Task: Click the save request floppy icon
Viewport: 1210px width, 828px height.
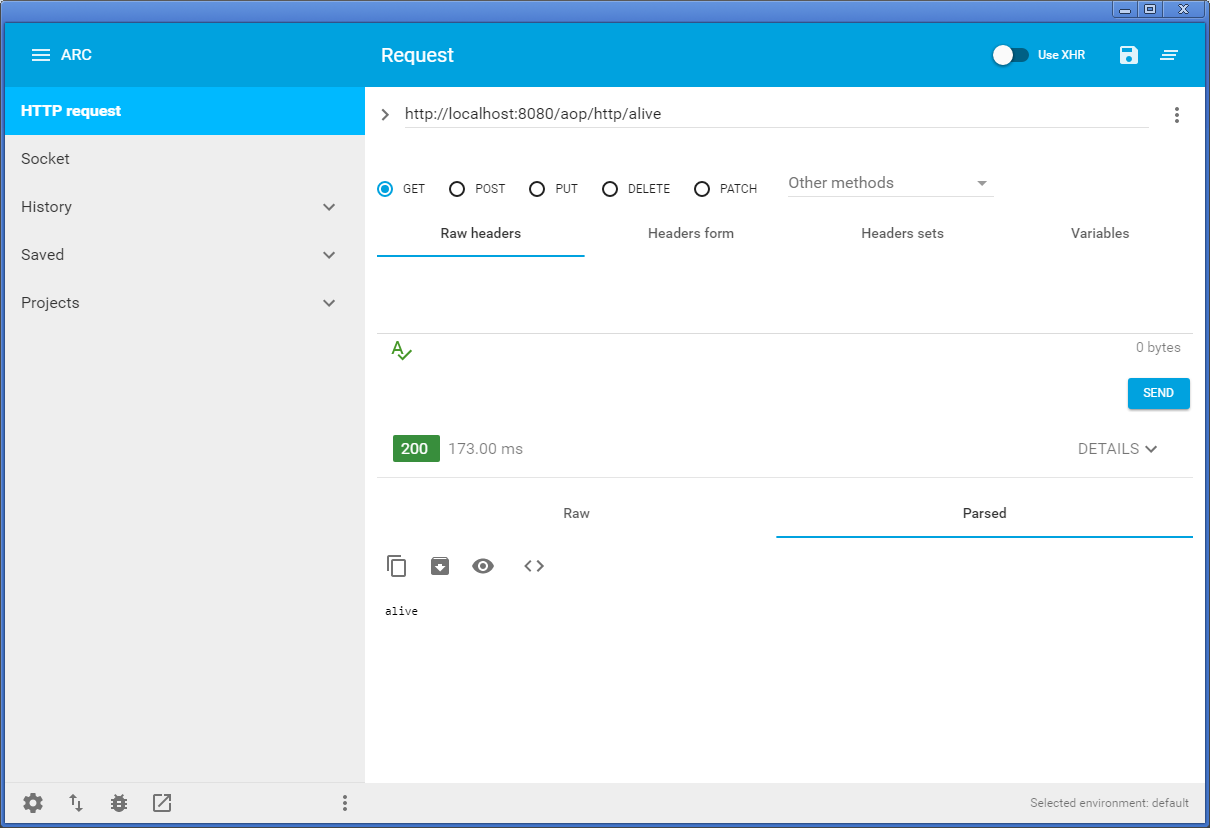Action: tap(1129, 55)
